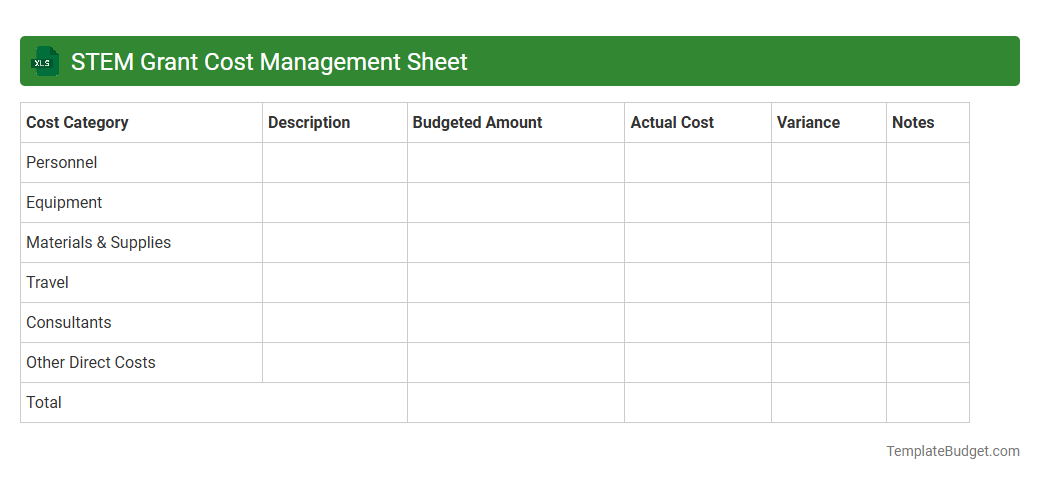Click the Total Budgeted Amount cell

click(x=516, y=402)
